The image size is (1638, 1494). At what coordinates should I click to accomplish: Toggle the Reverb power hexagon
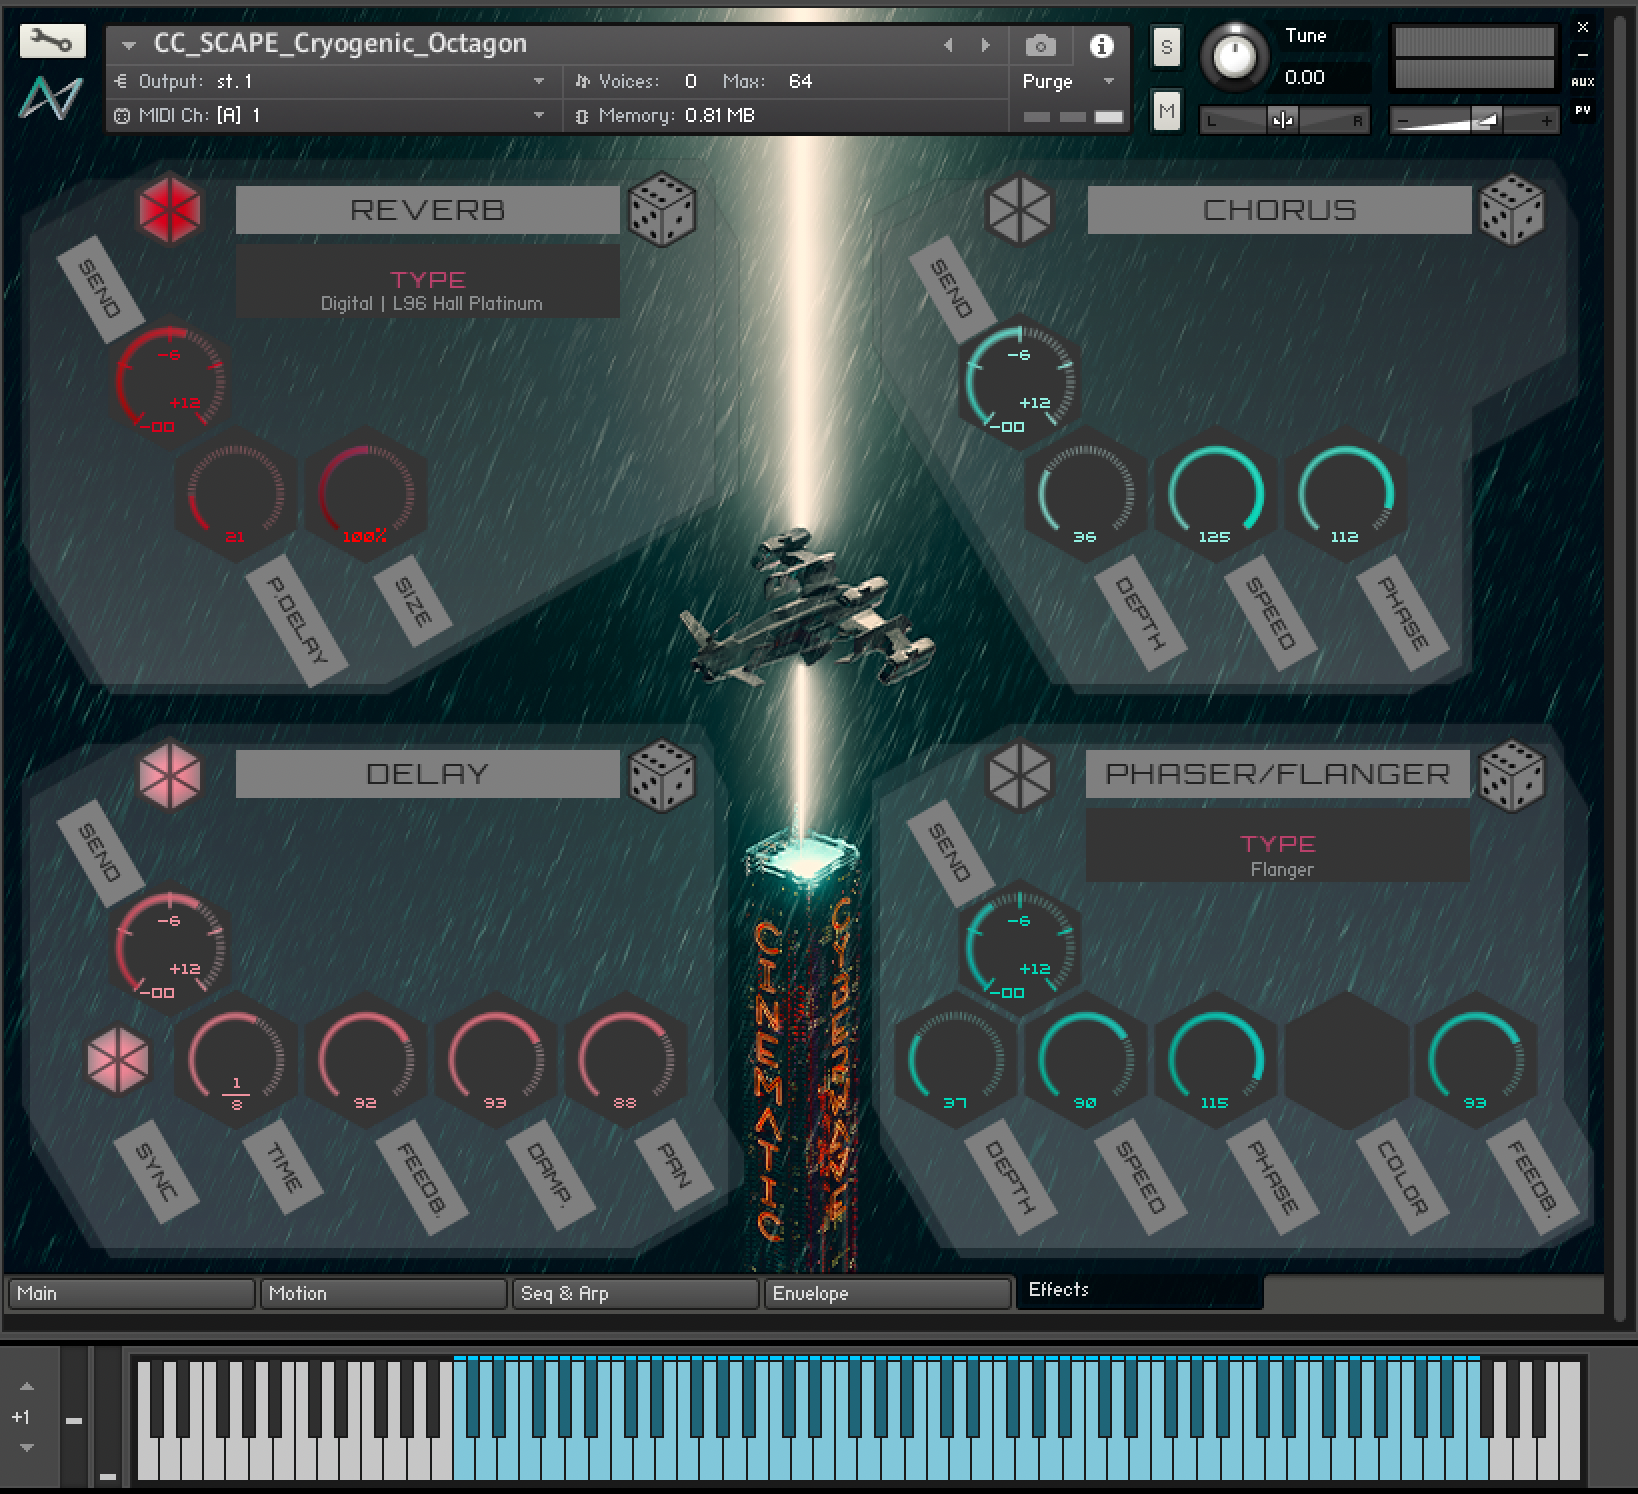coord(170,210)
